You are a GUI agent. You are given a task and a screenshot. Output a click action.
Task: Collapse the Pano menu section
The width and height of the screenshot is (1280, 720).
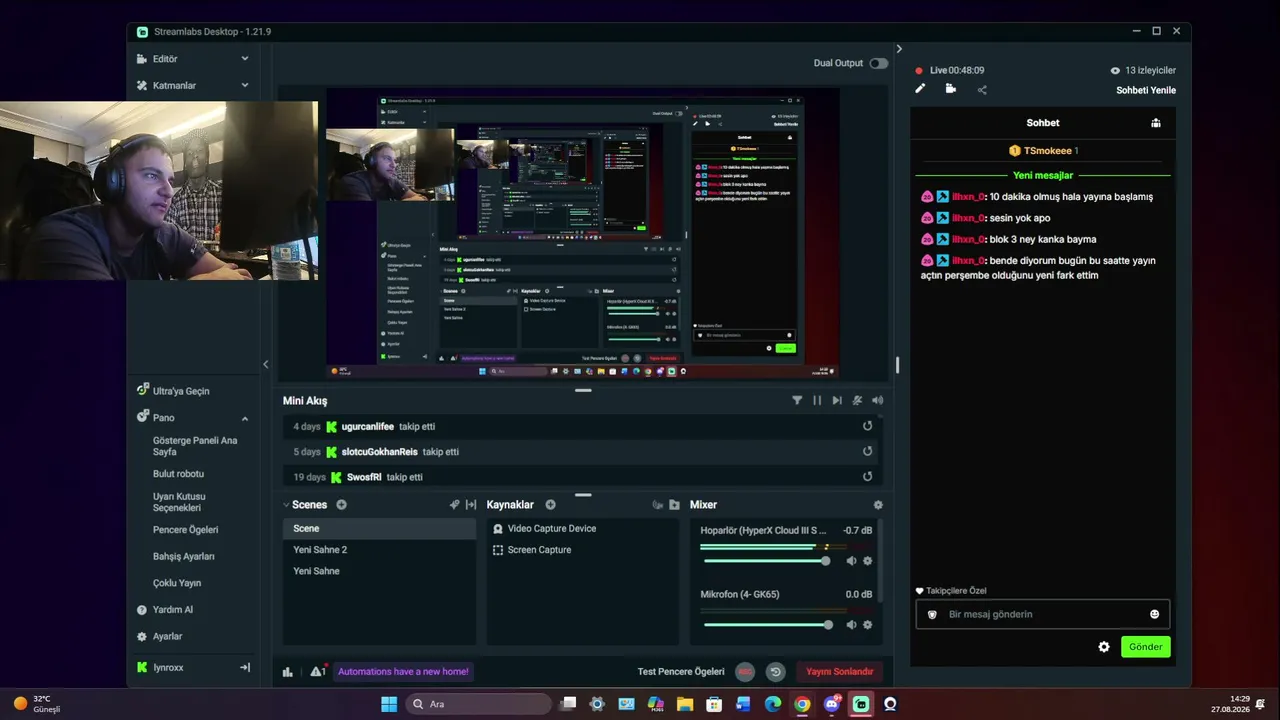coord(245,418)
